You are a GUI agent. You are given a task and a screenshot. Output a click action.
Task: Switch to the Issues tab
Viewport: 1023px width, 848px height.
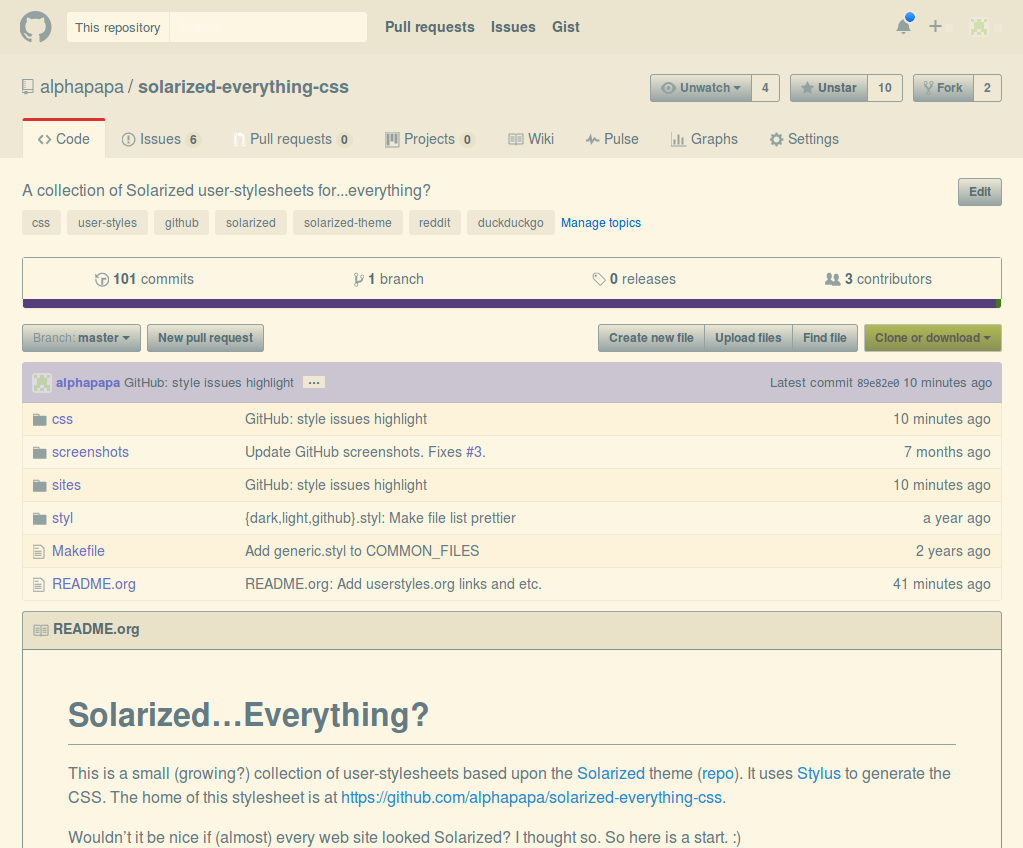click(x=160, y=139)
